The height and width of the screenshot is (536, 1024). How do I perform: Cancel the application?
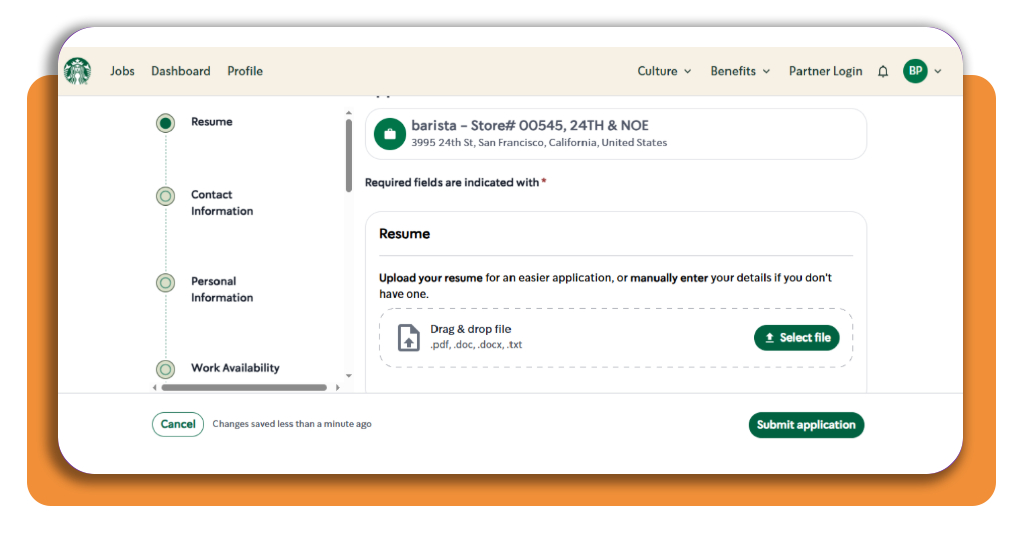(178, 424)
